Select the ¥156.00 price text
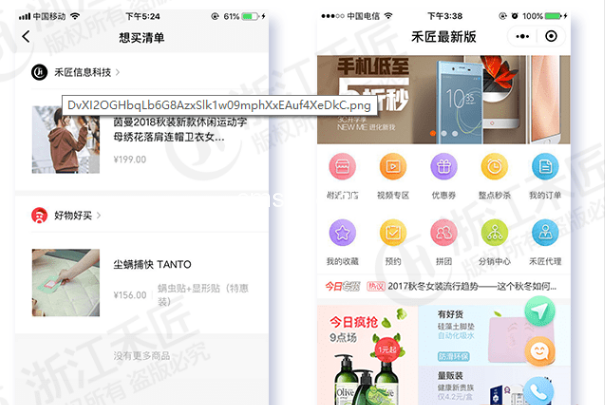Image resolution: width=605 pixels, height=405 pixels. 130,295
